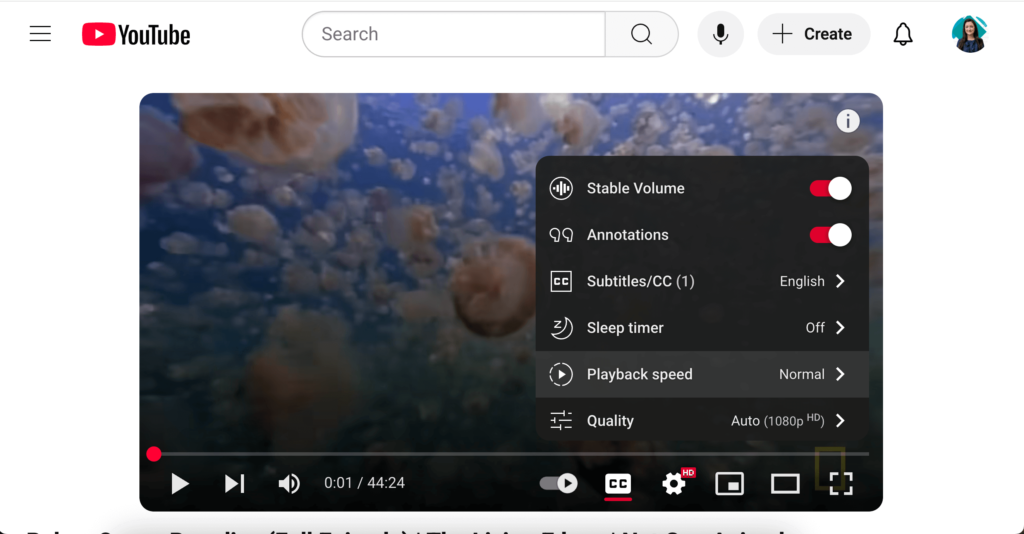Open the Quality menu item

[x=702, y=420]
